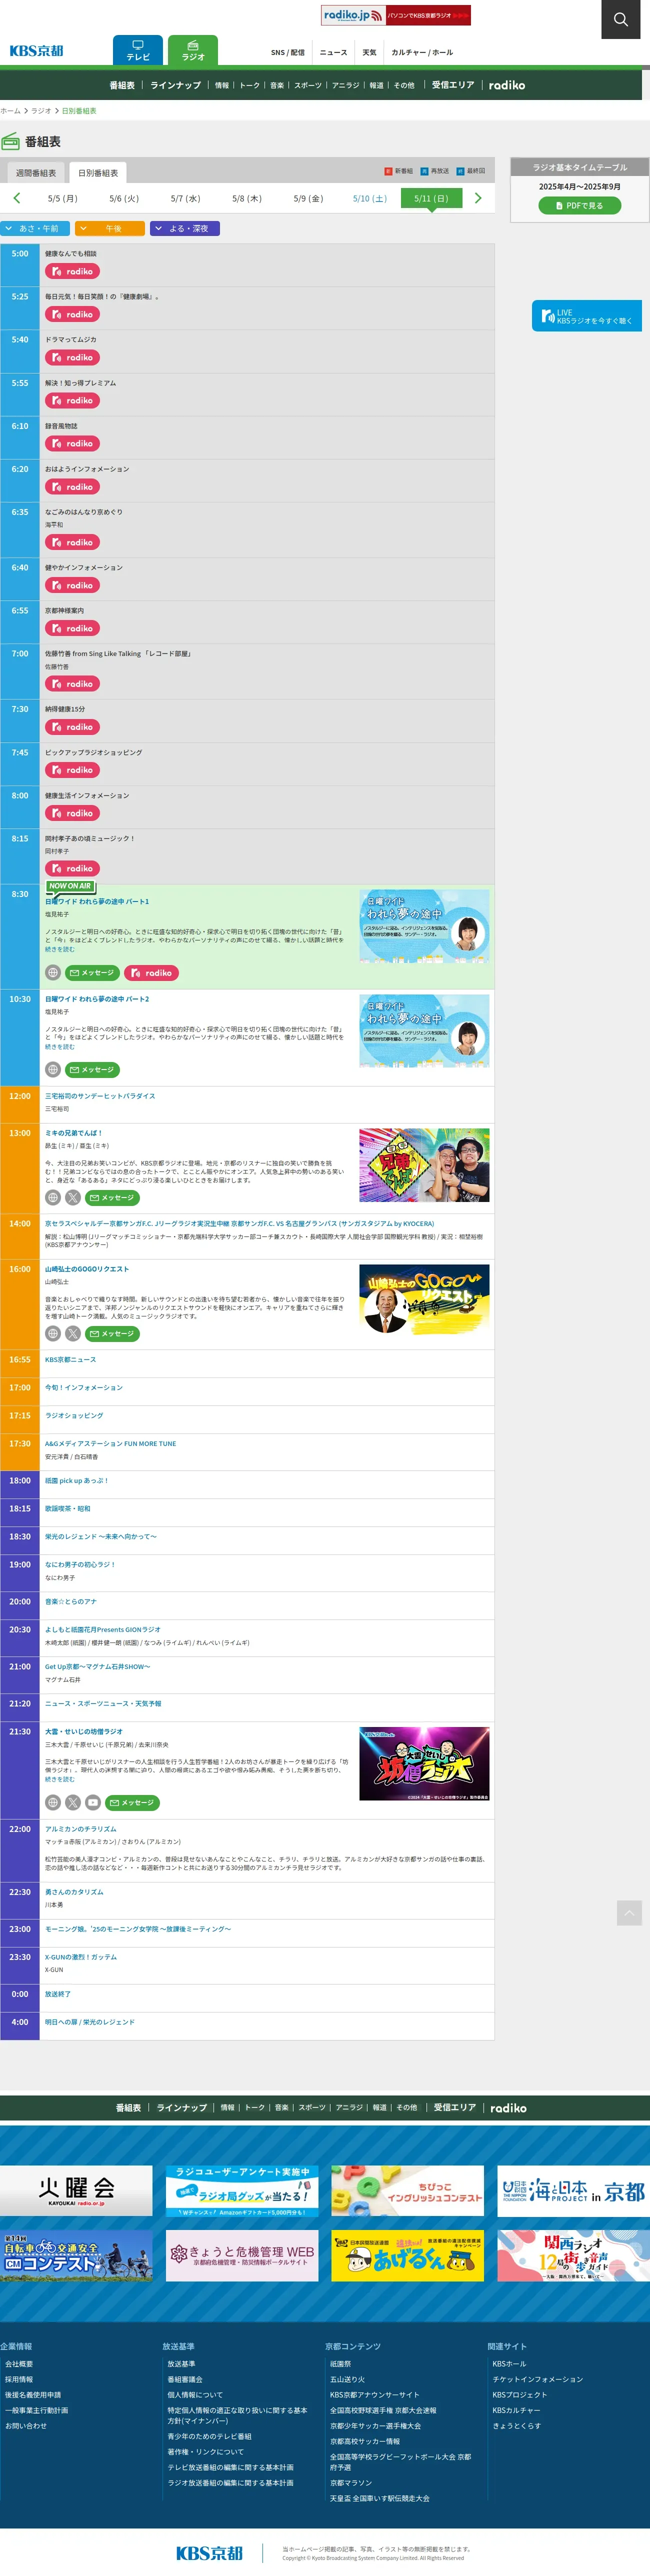Open なにわ男子の初心ラジ！ program link

(80, 1564)
